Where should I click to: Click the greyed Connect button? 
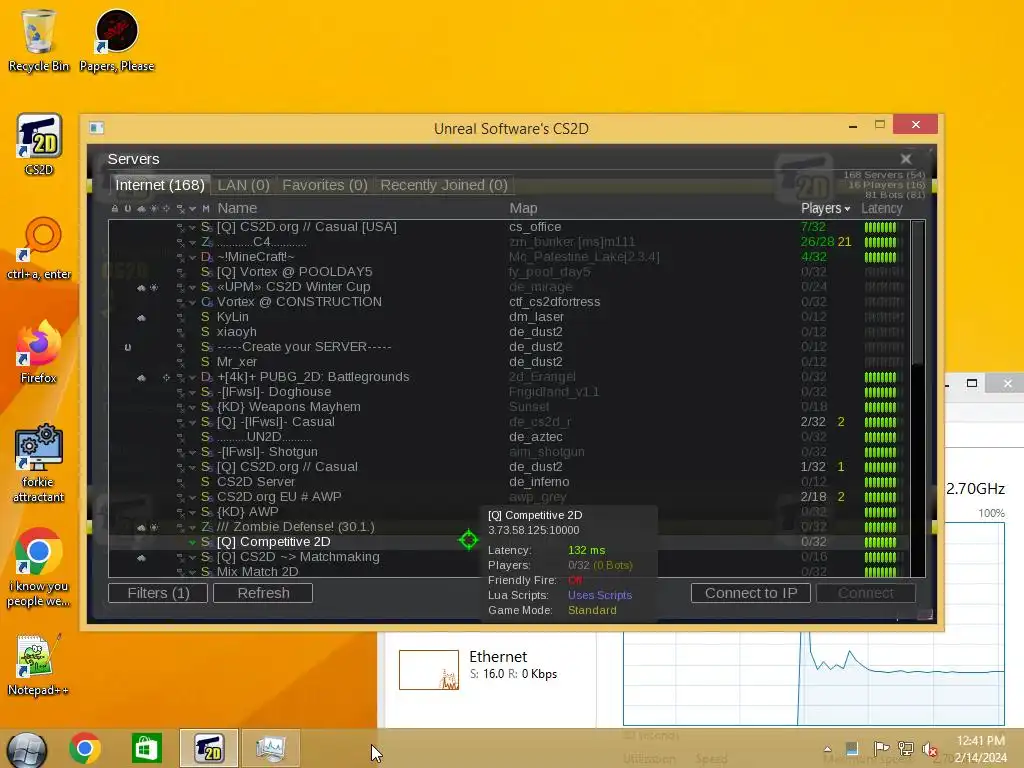pos(866,593)
